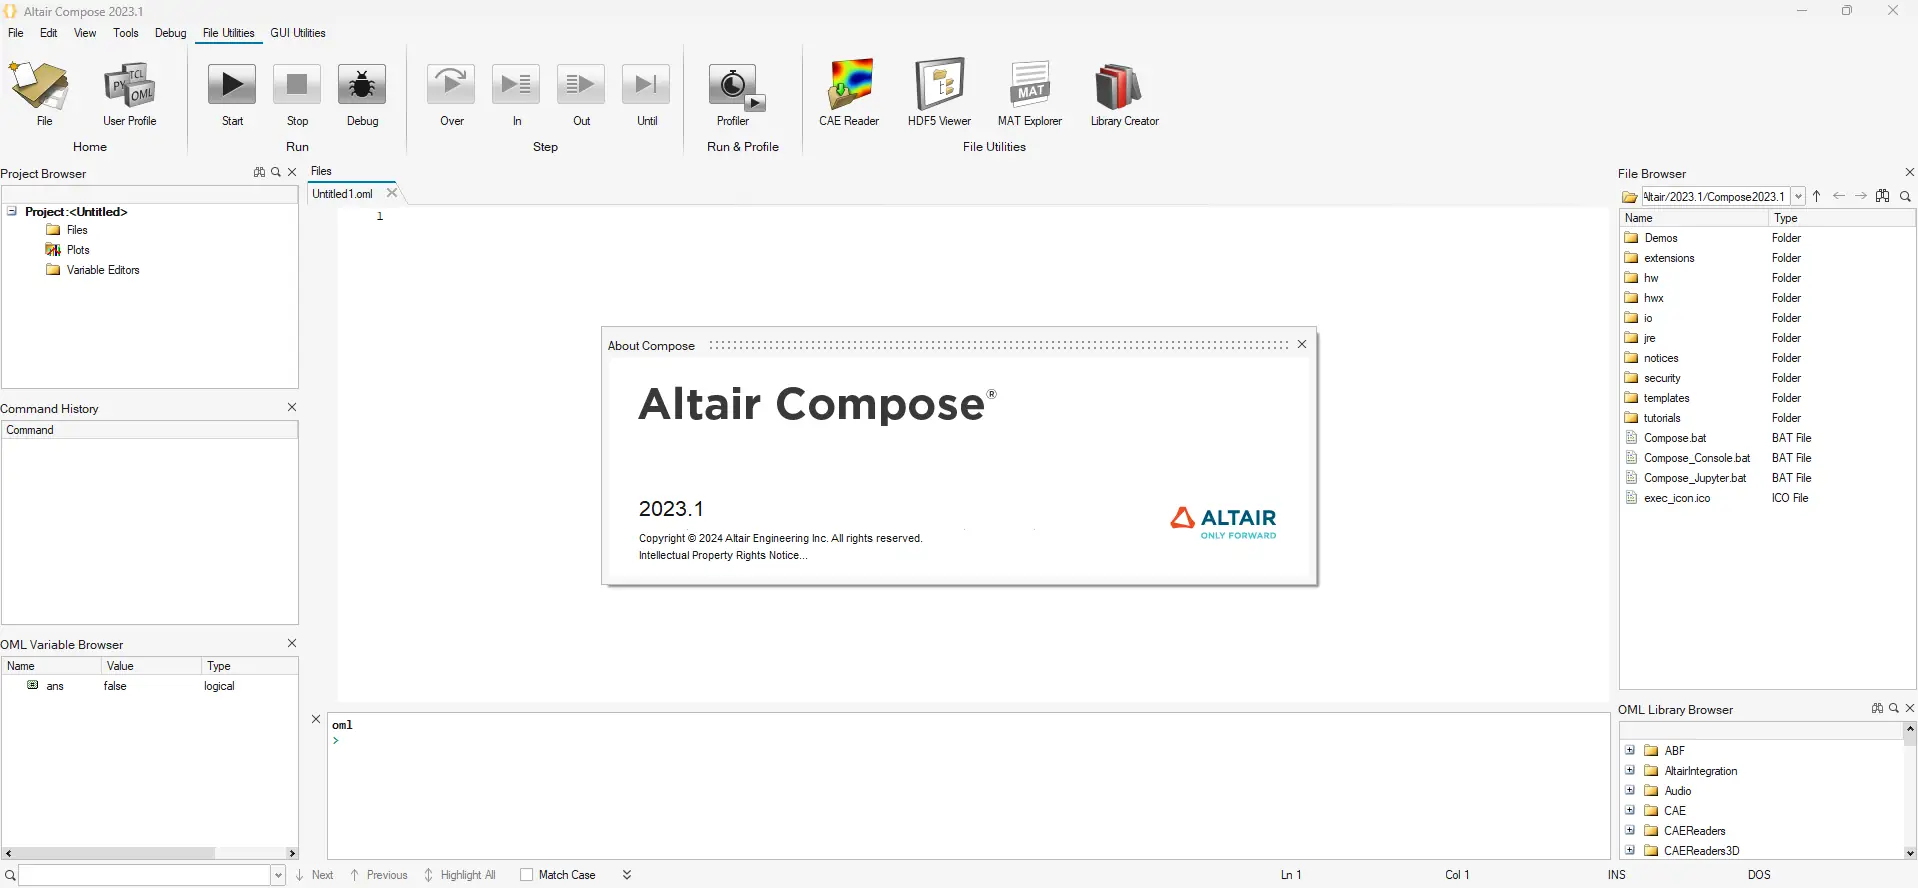
Task: Expand the CAEReaders library folder
Action: click(x=1630, y=830)
